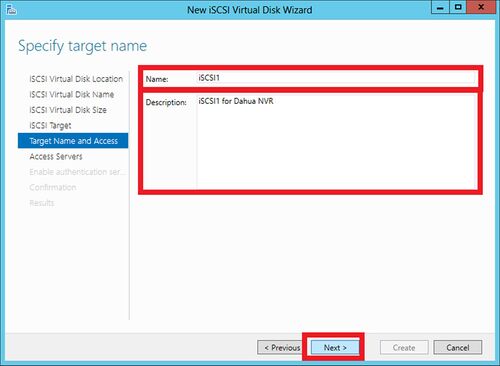Open the Access Servers step
Image resolution: width=500 pixels, height=366 pixels.
coord(56,156)
